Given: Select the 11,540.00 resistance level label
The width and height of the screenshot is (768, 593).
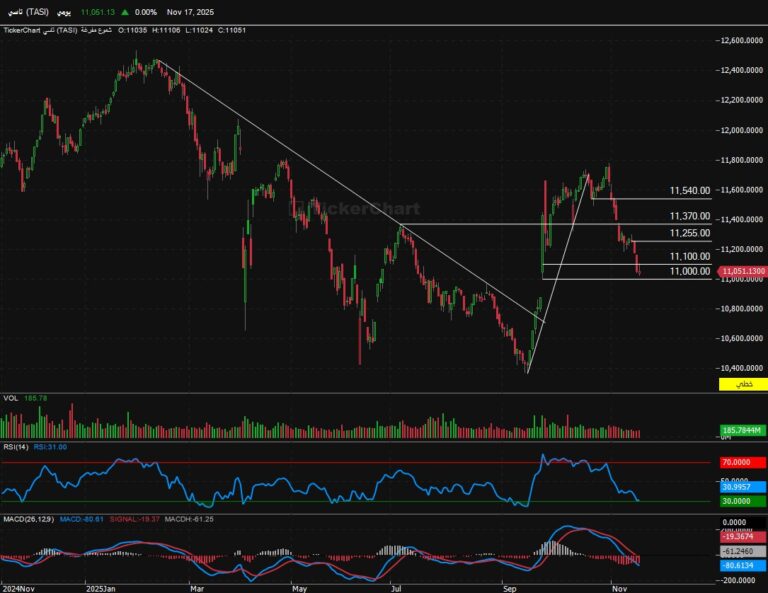Looking at the screenshot, I should tap(690, 190).
